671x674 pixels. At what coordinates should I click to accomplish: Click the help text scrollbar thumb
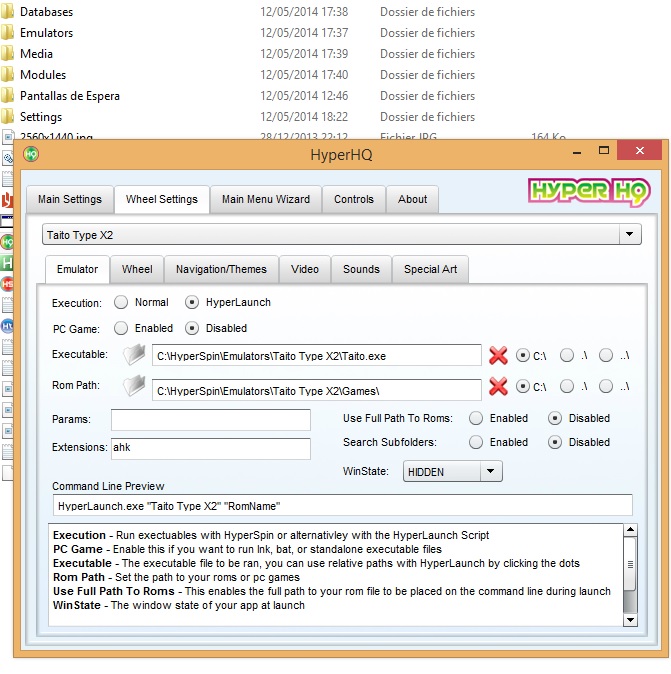click(x=630, y=564)
